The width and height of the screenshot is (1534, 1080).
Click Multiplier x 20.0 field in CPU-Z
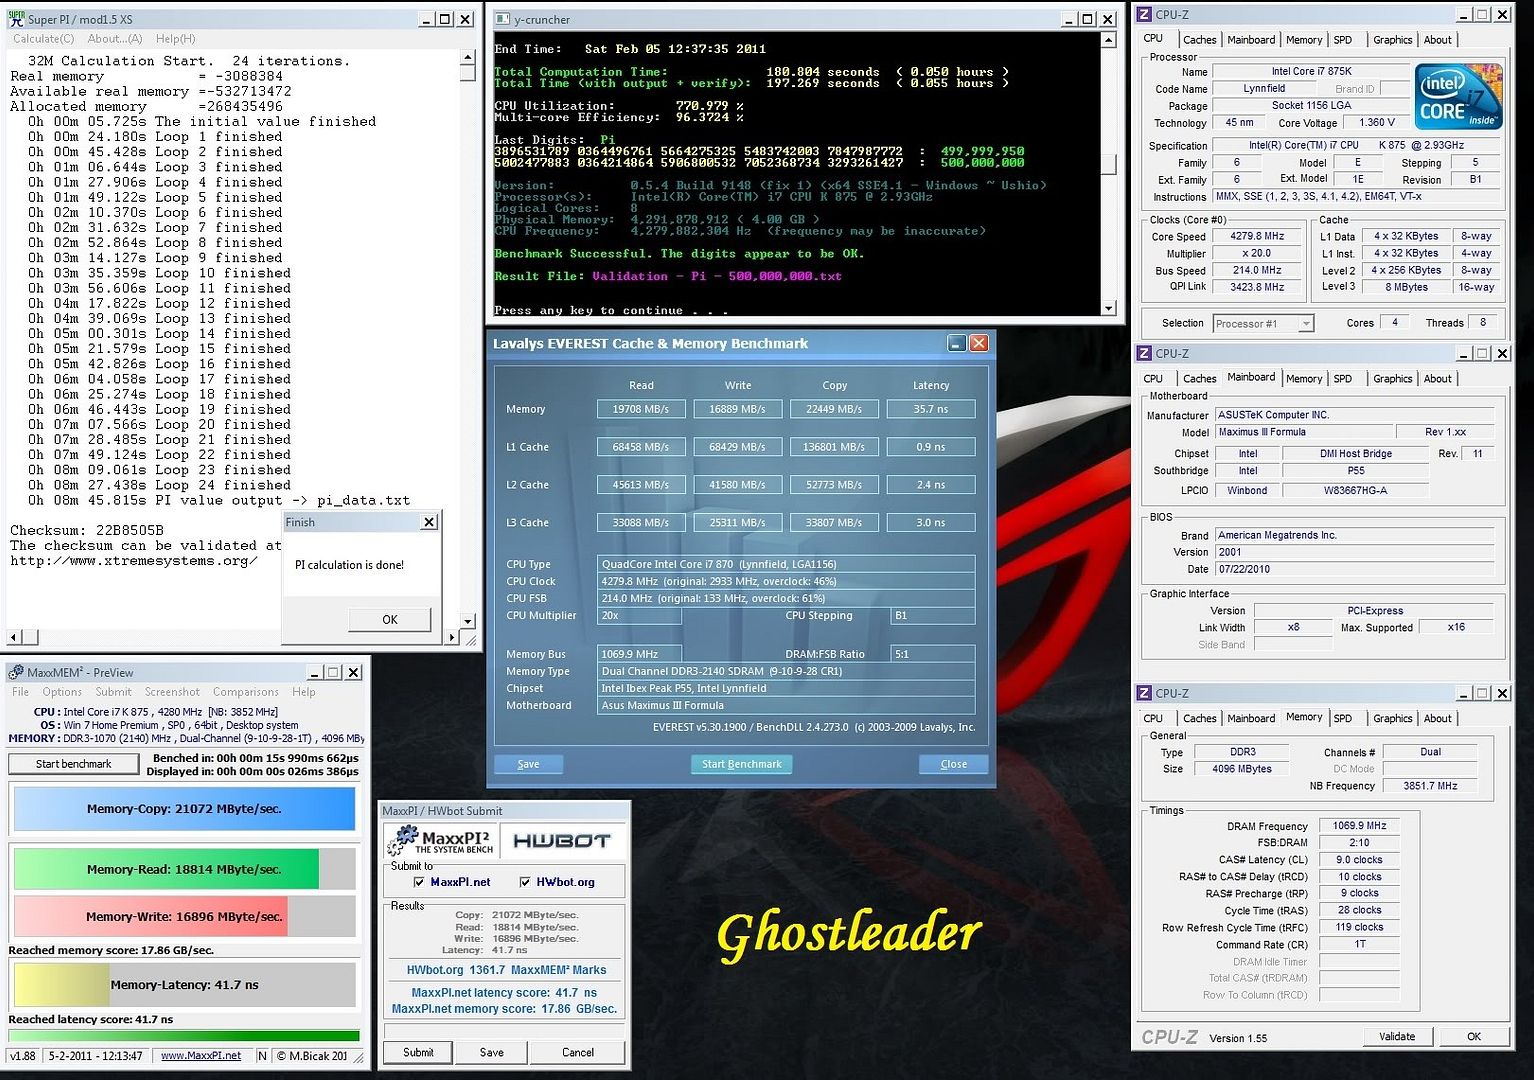click(1255, 254)
